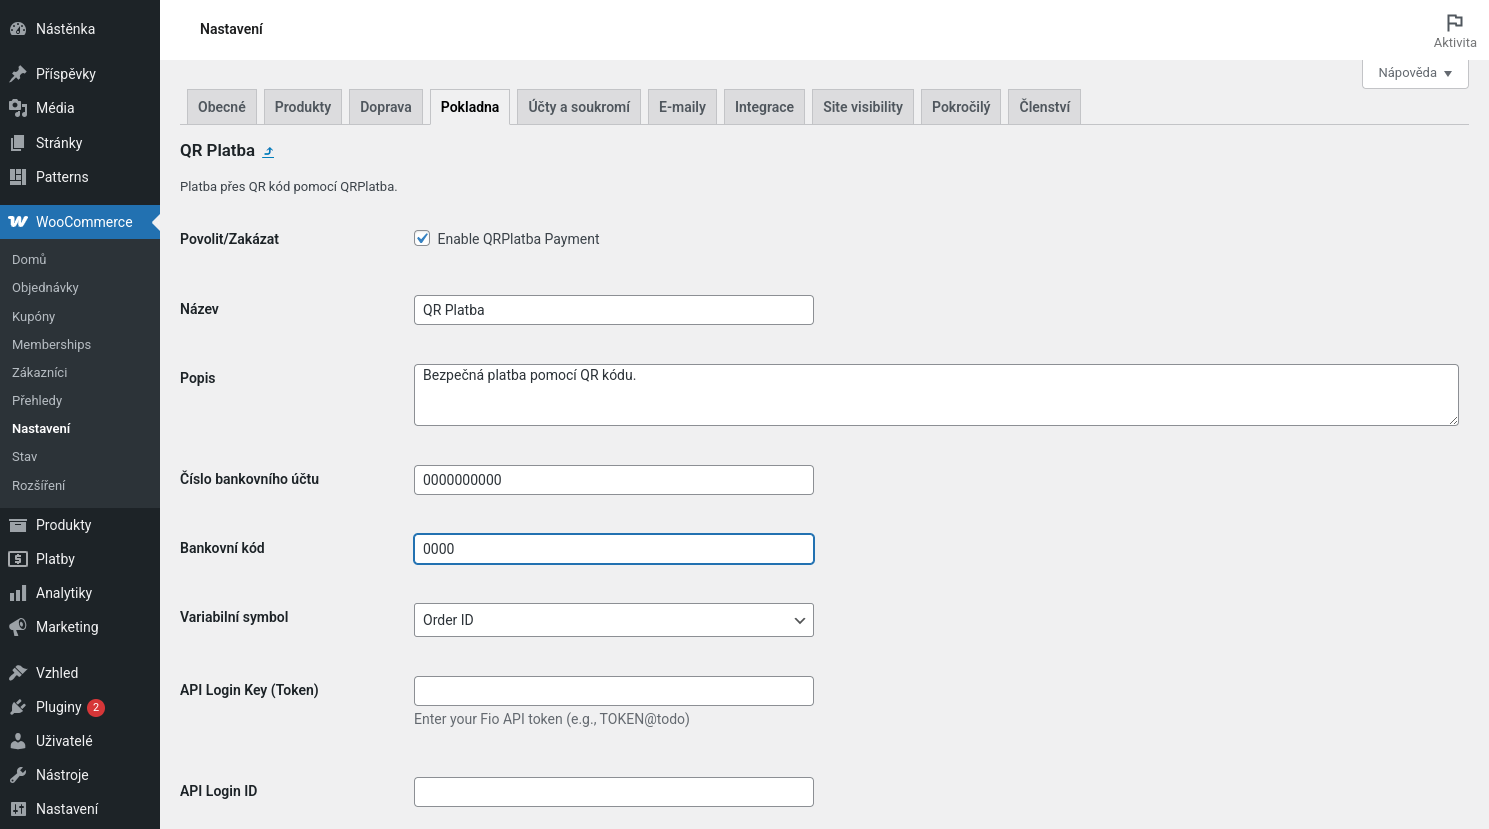Go to Domů in WooCommerce submenu
The width and height of the screenshot is (1489, 829).
pyautogui.click(x=29, y=259)
